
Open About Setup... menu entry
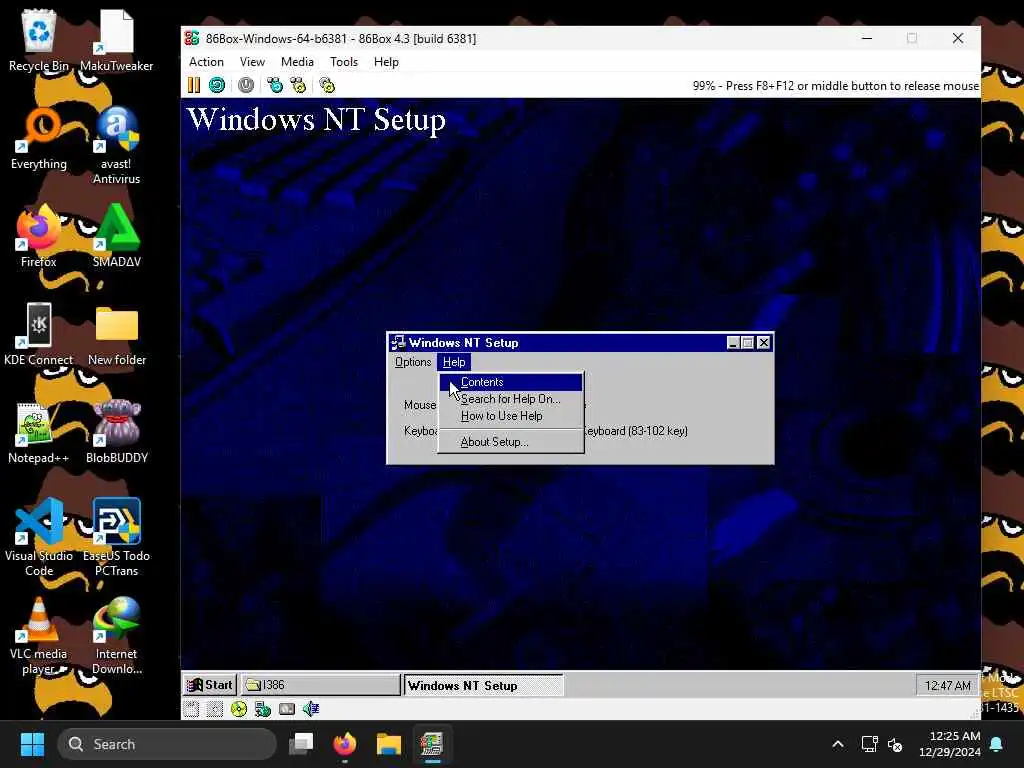[x=511, y=442]
